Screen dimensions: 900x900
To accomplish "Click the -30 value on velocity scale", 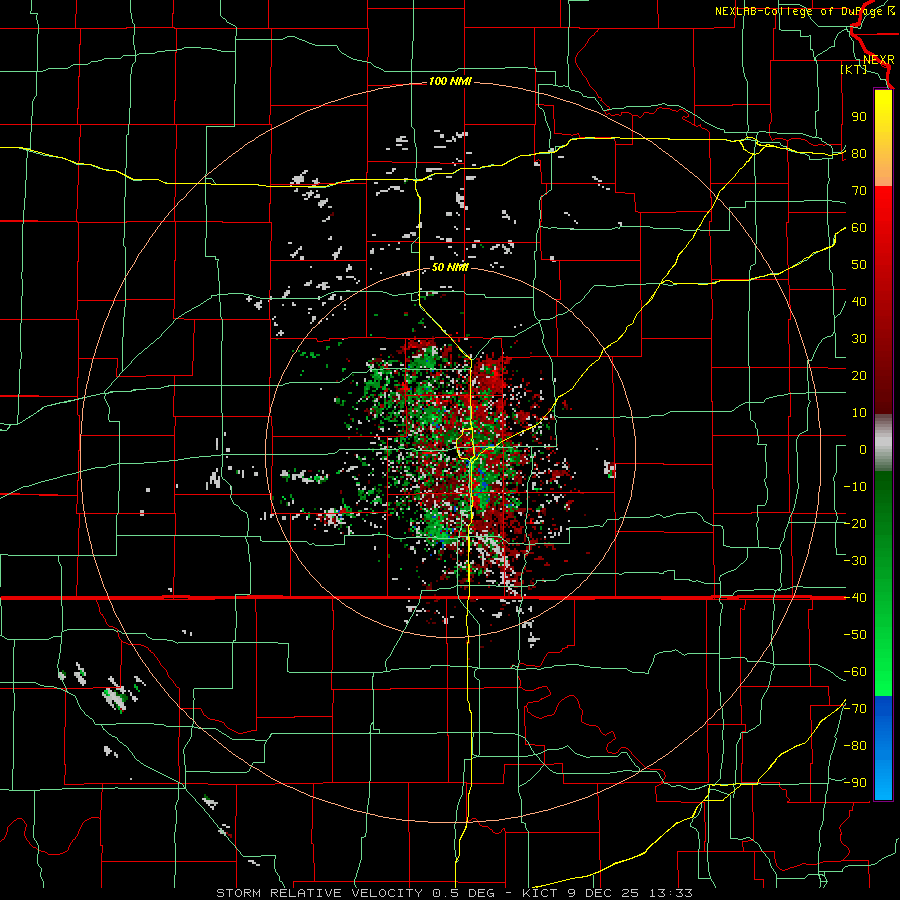I will pos(855,561).
